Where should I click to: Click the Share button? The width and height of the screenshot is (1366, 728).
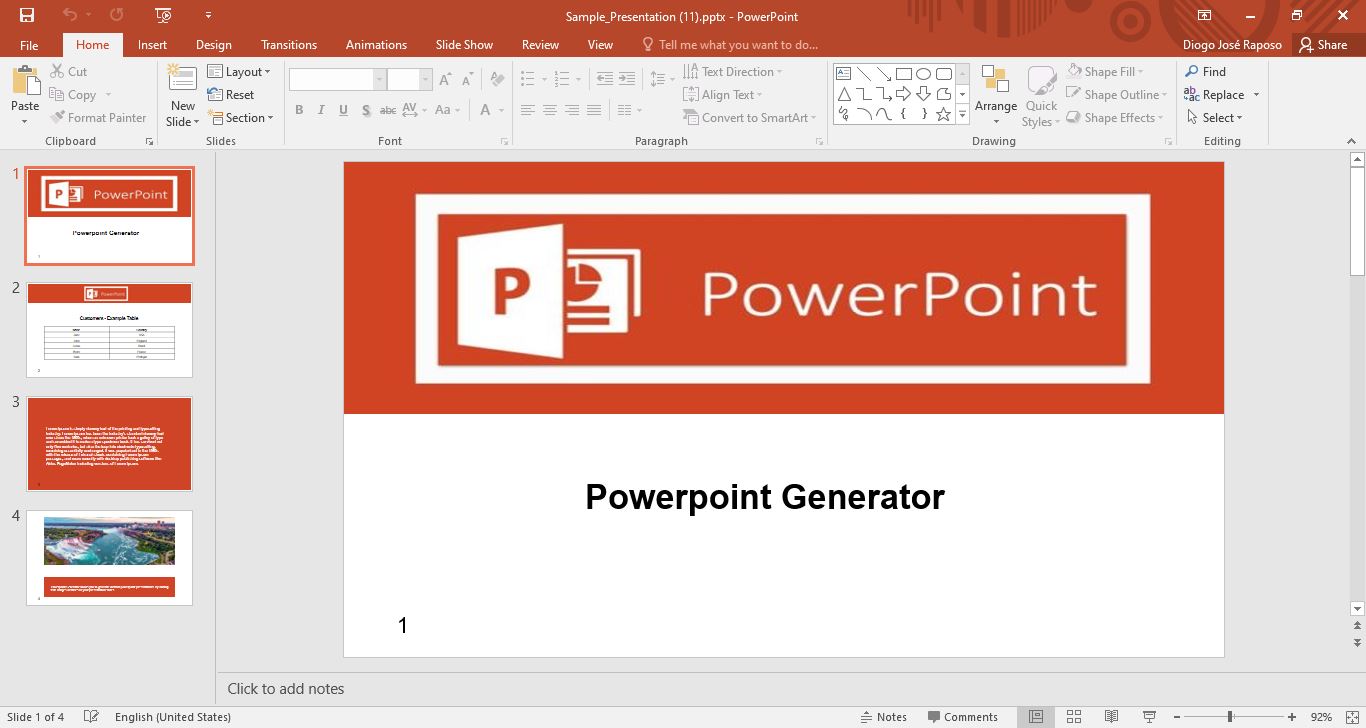pos(1322,45)
